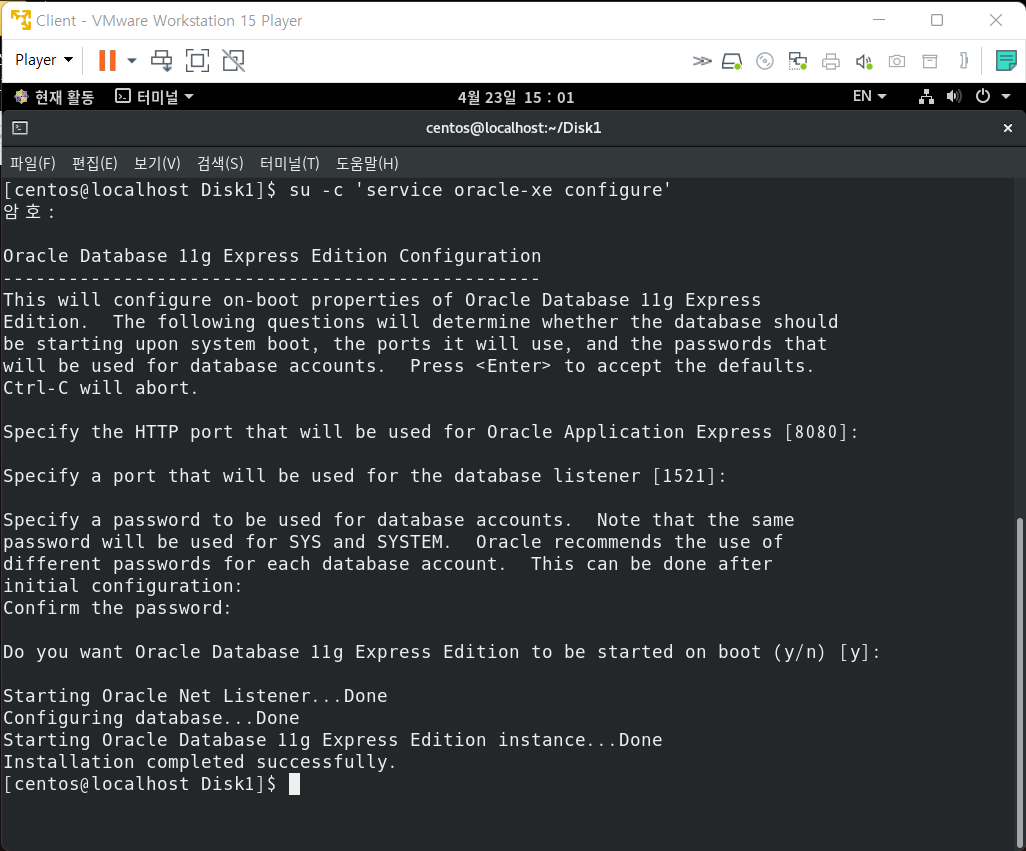Viewport: 1026px width, 851px height.
Task: Enter full screen mode
Action: pos(198,61)
